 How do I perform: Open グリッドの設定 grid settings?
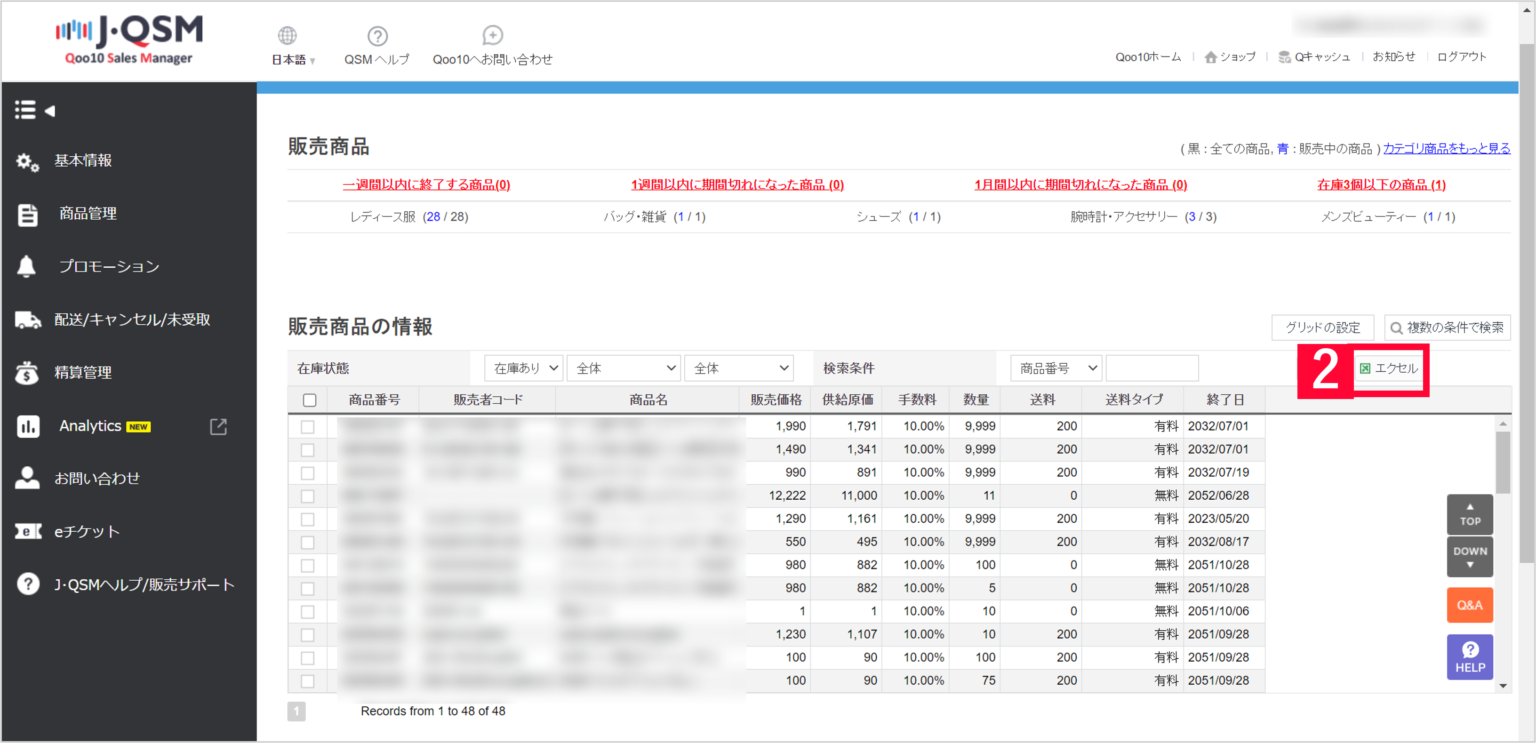(x=1322, y=327)
